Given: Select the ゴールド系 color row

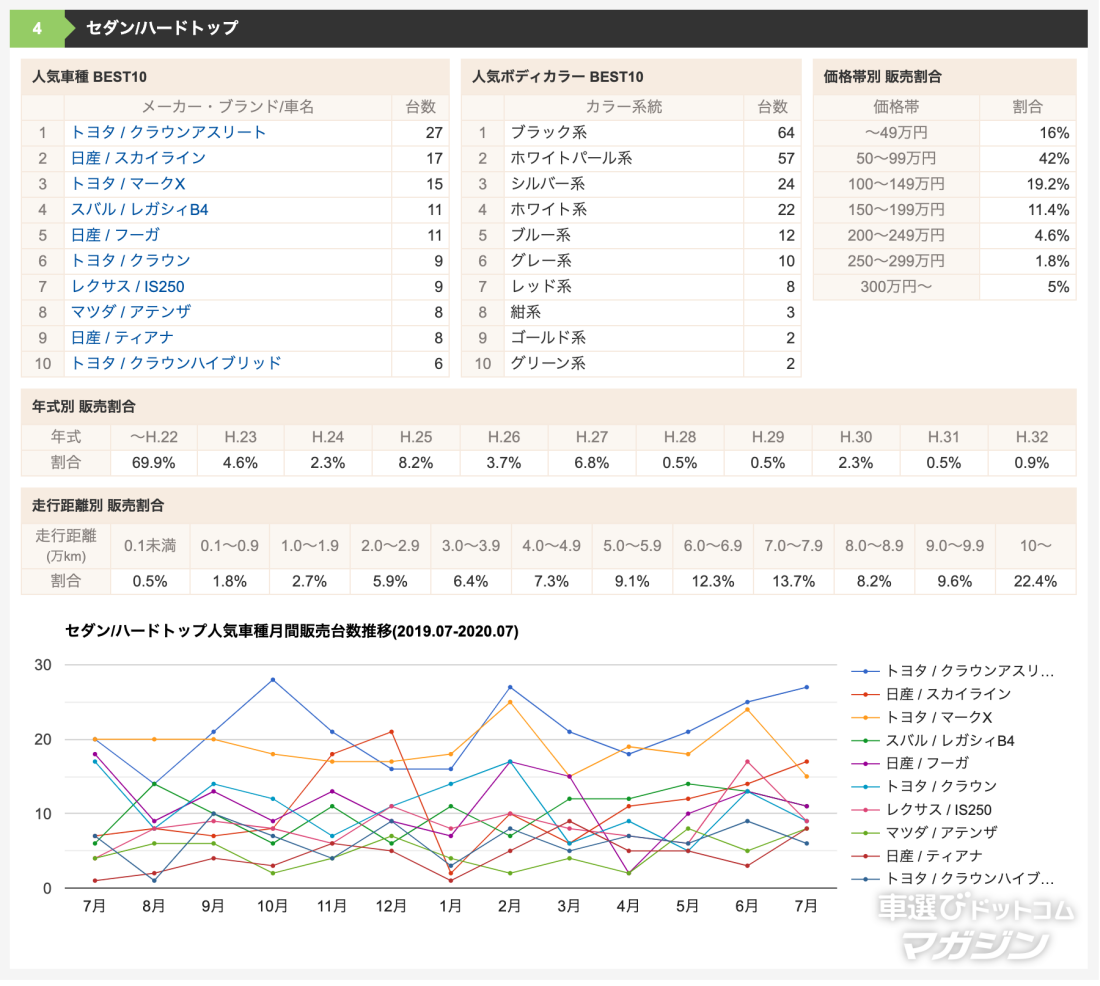Looking at the screenshot, I should (x=631, y=338).
